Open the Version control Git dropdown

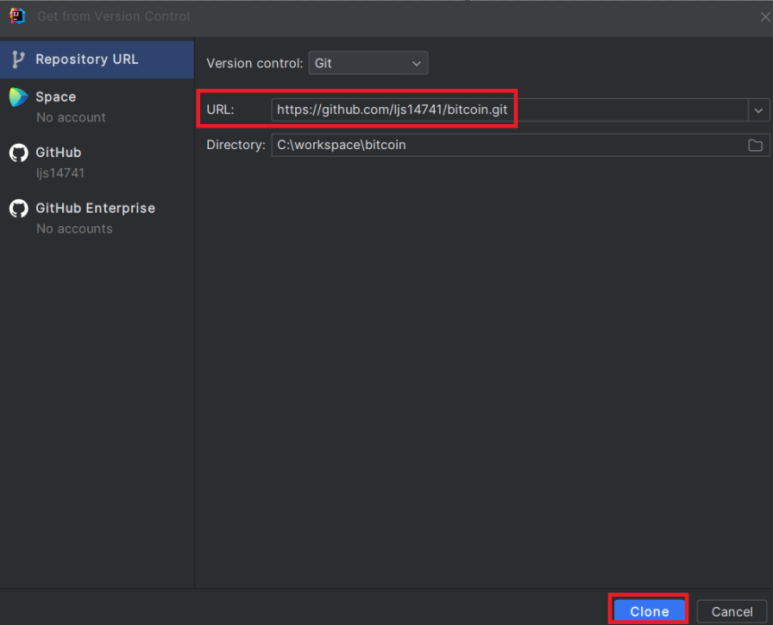(368, 63)
